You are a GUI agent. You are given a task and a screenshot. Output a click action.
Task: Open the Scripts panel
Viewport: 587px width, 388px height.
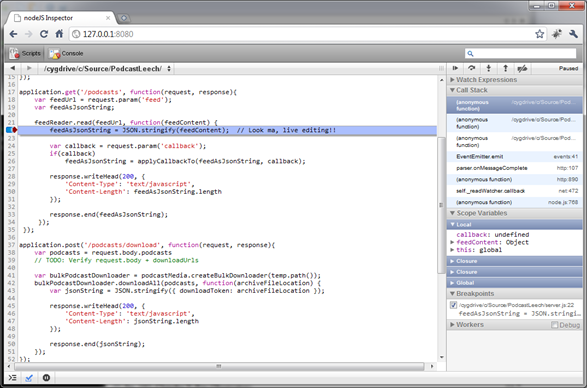pyautogui.click(x=25, y=54)
